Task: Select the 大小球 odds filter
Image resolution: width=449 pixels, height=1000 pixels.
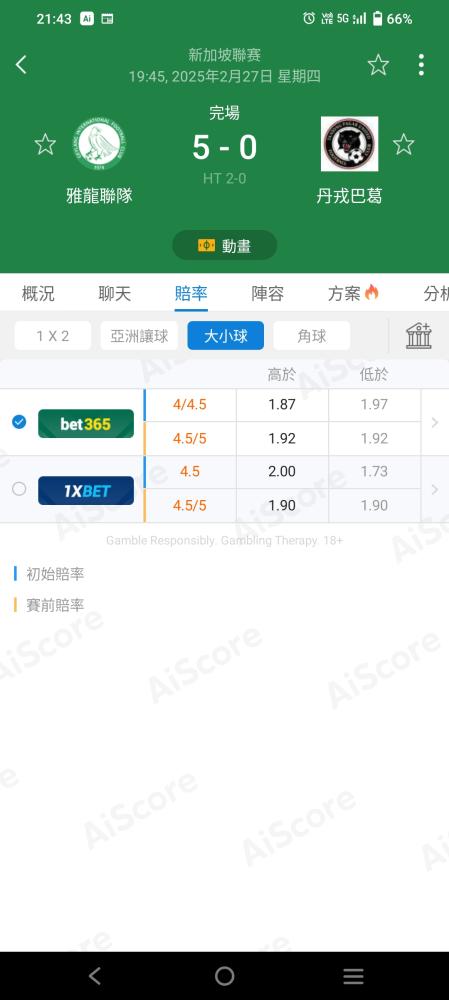Action: click(226, 335)
